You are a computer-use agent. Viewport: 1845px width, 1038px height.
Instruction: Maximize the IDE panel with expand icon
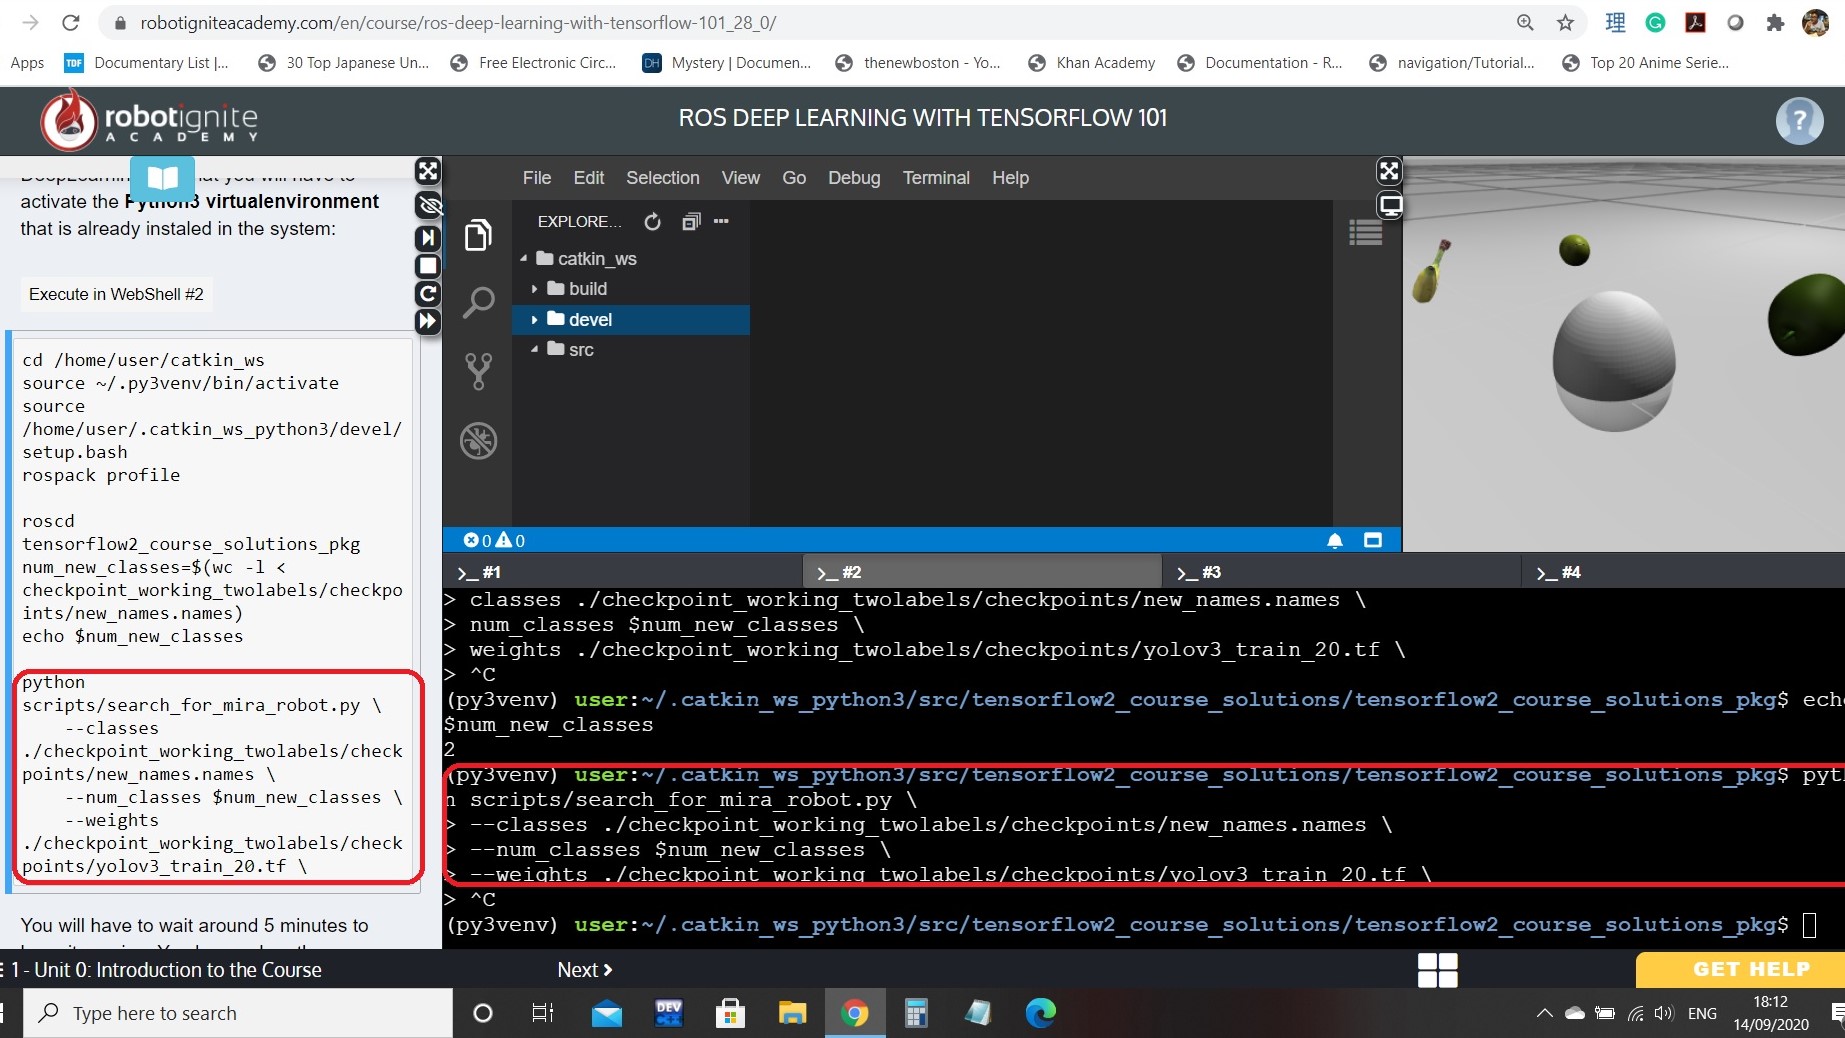pyautogui.click(x=1389, y=171)
